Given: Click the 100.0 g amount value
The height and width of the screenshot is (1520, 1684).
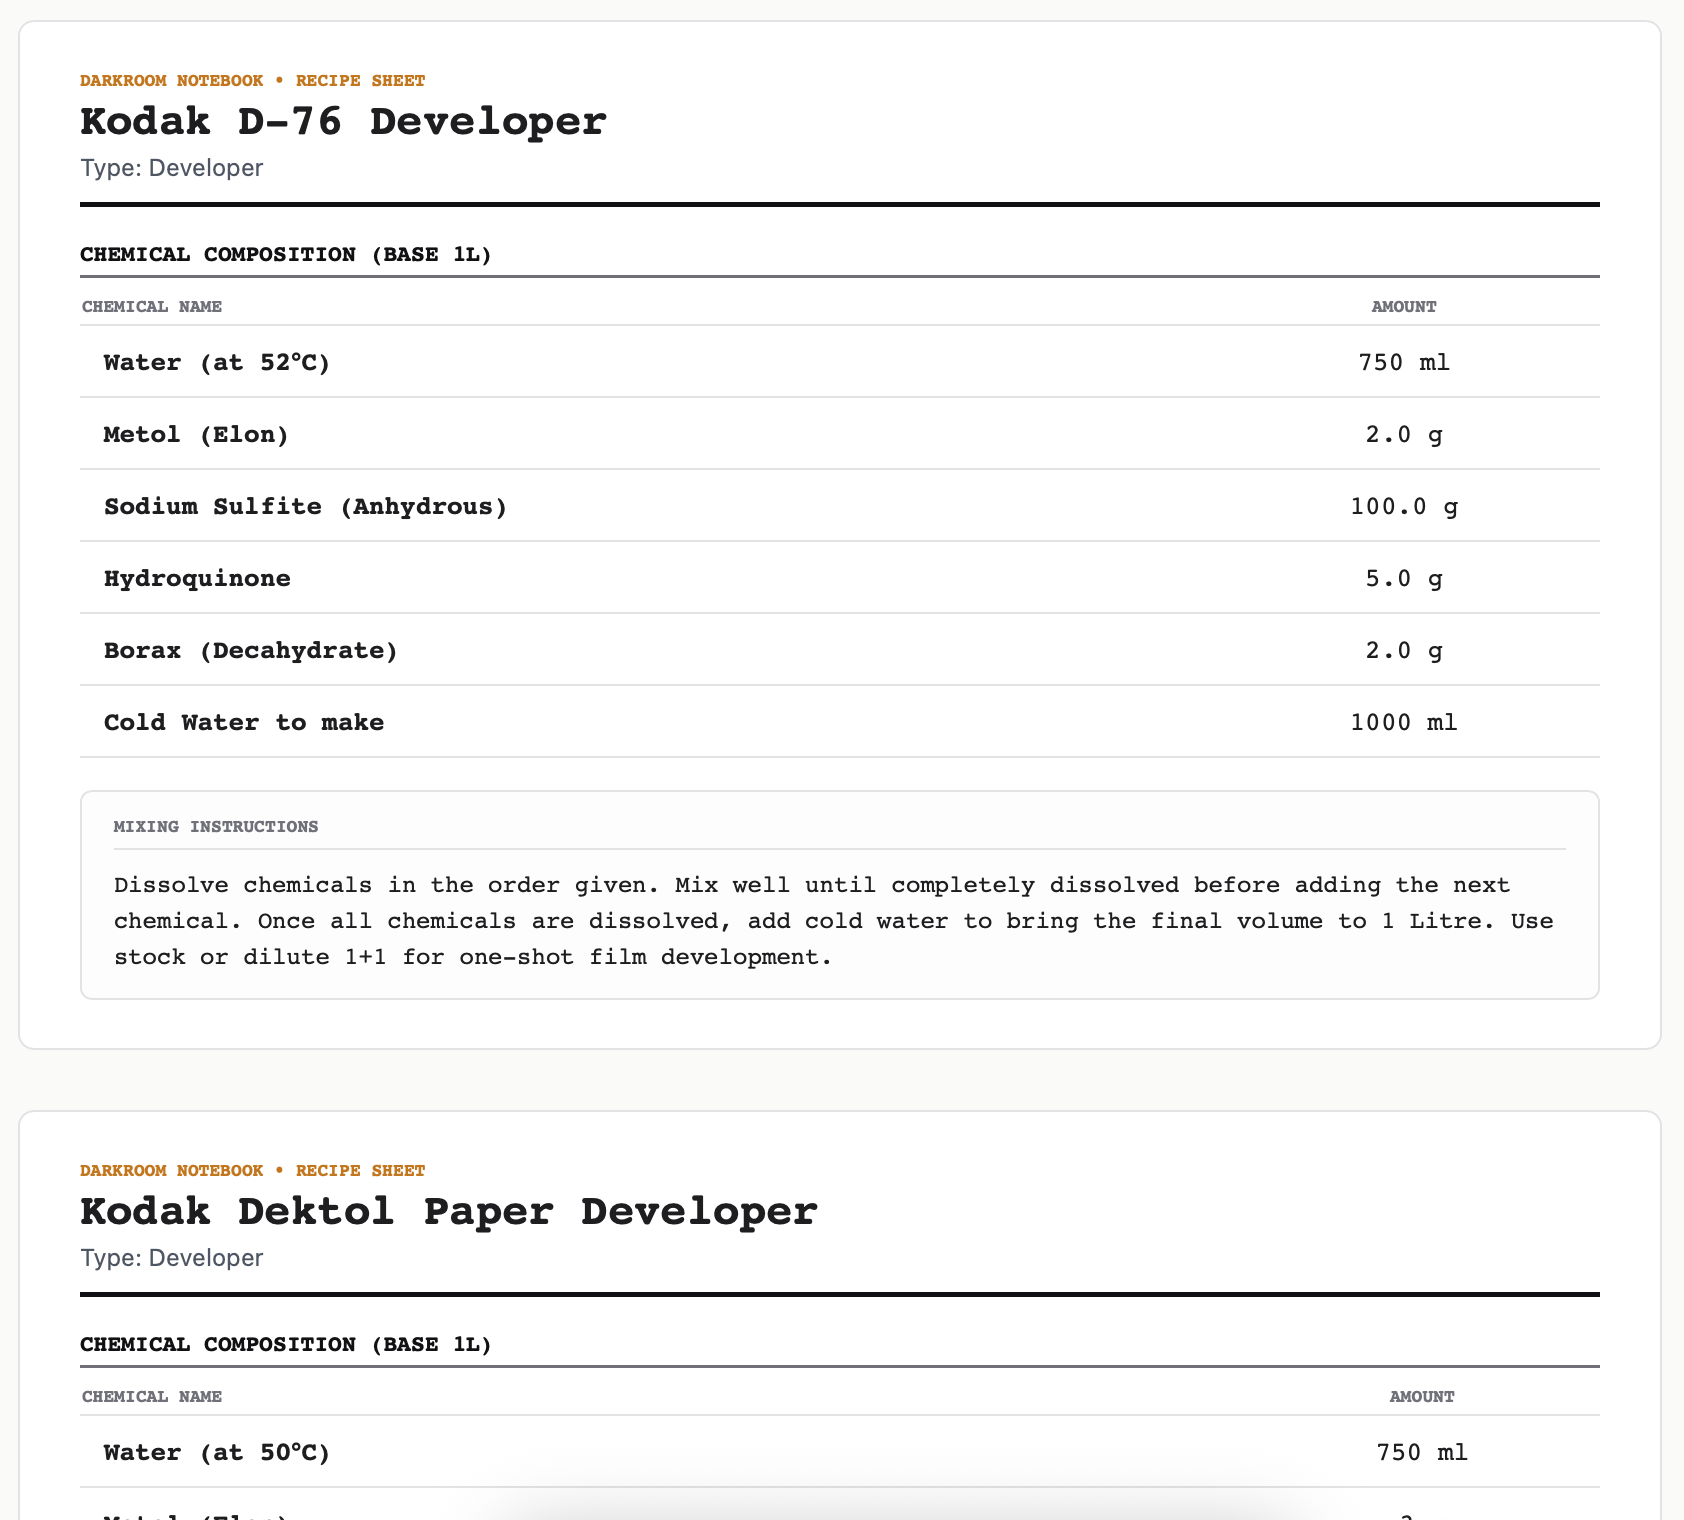Looking at the screenshot, I should pyautogui.click(x=1404, y=506).
